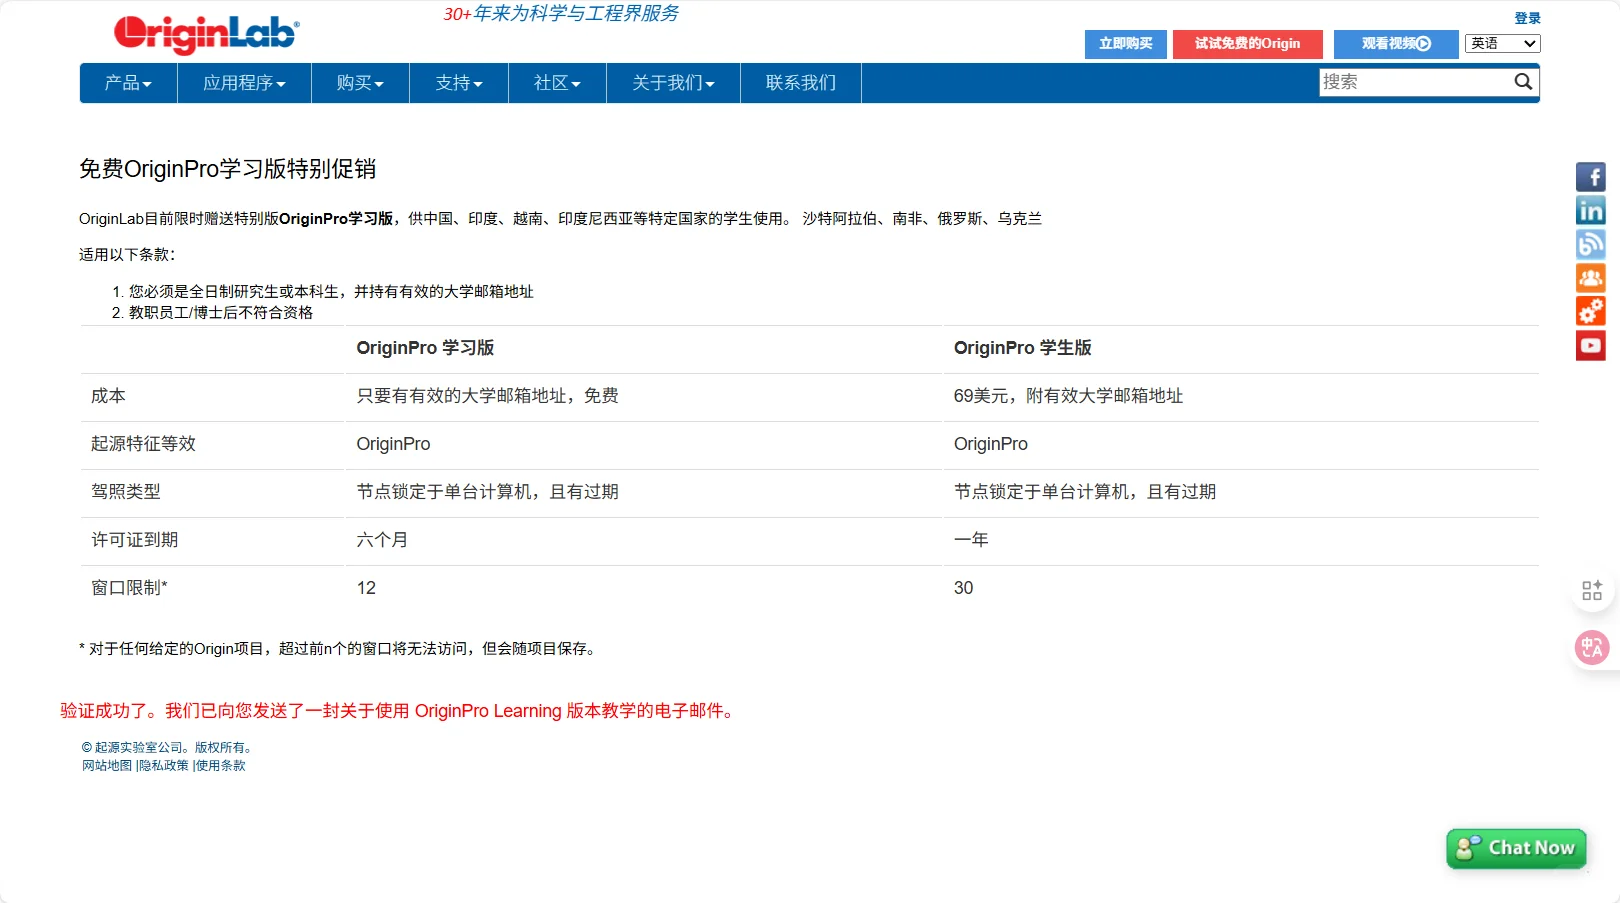Open the 关于我们 menu

[x=671, y=83]
